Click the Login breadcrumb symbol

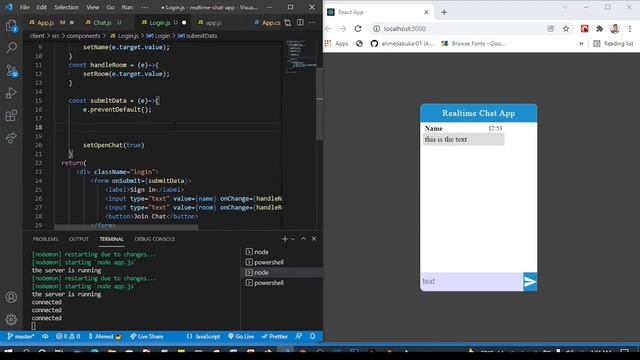[x=158, y=36]
